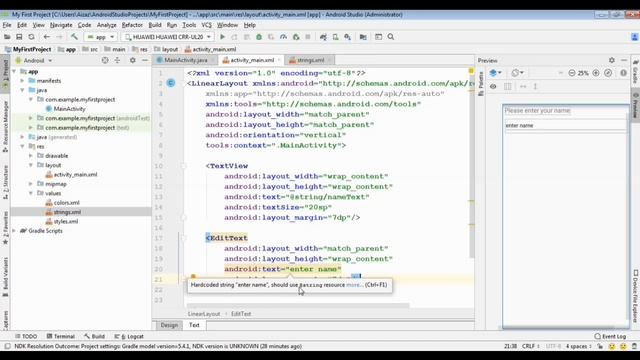Expand the drawable folder

pyautogui.click(x=31, y=156)
